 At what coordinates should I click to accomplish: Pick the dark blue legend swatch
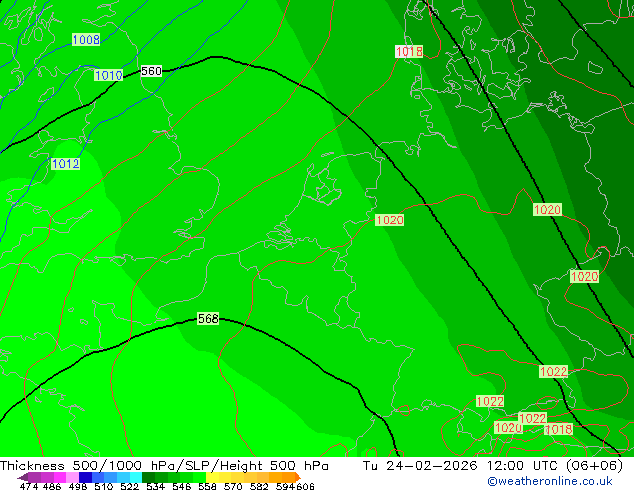coord(85,477)
